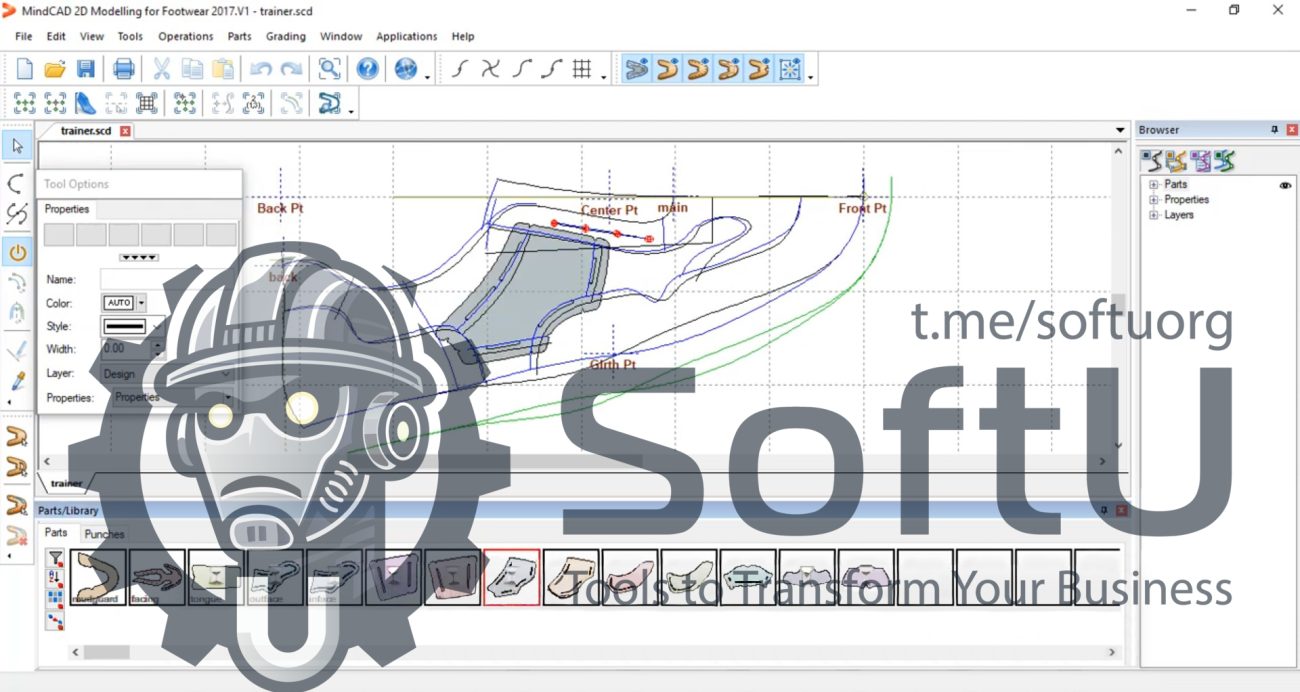
Task: Expand the Parts node in the Browser
Action: pyautogui.click(x=1153, y=184)
